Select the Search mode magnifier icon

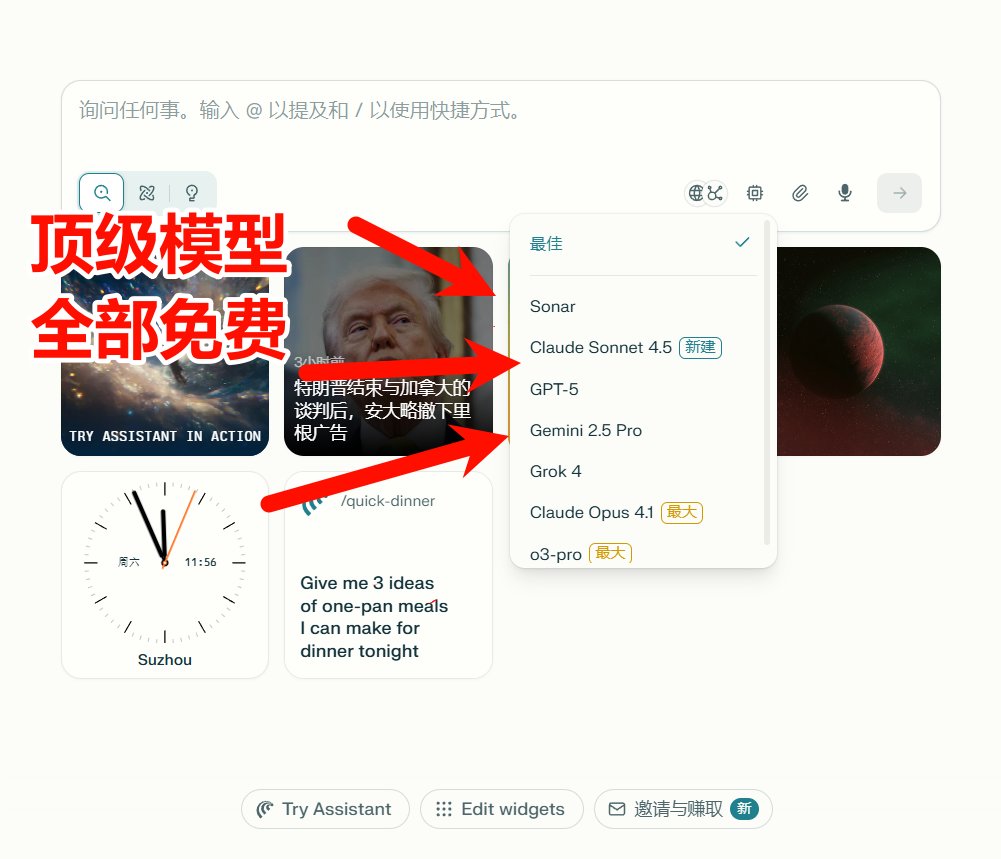pos(102,192)
